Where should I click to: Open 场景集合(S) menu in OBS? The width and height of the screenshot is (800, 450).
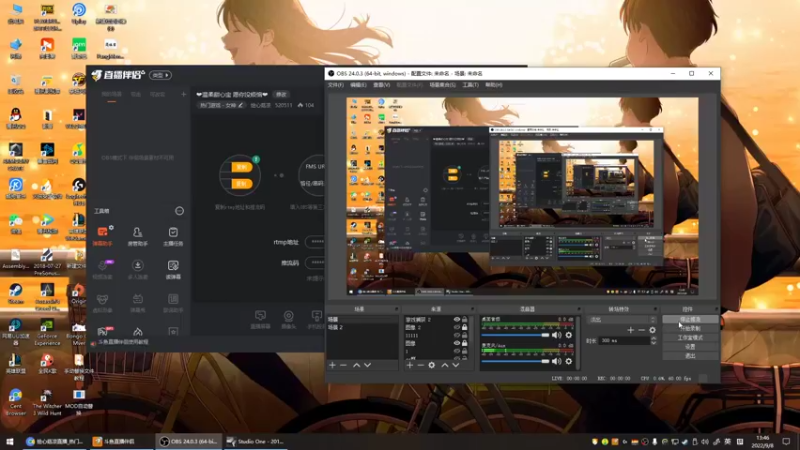(442, 85)
